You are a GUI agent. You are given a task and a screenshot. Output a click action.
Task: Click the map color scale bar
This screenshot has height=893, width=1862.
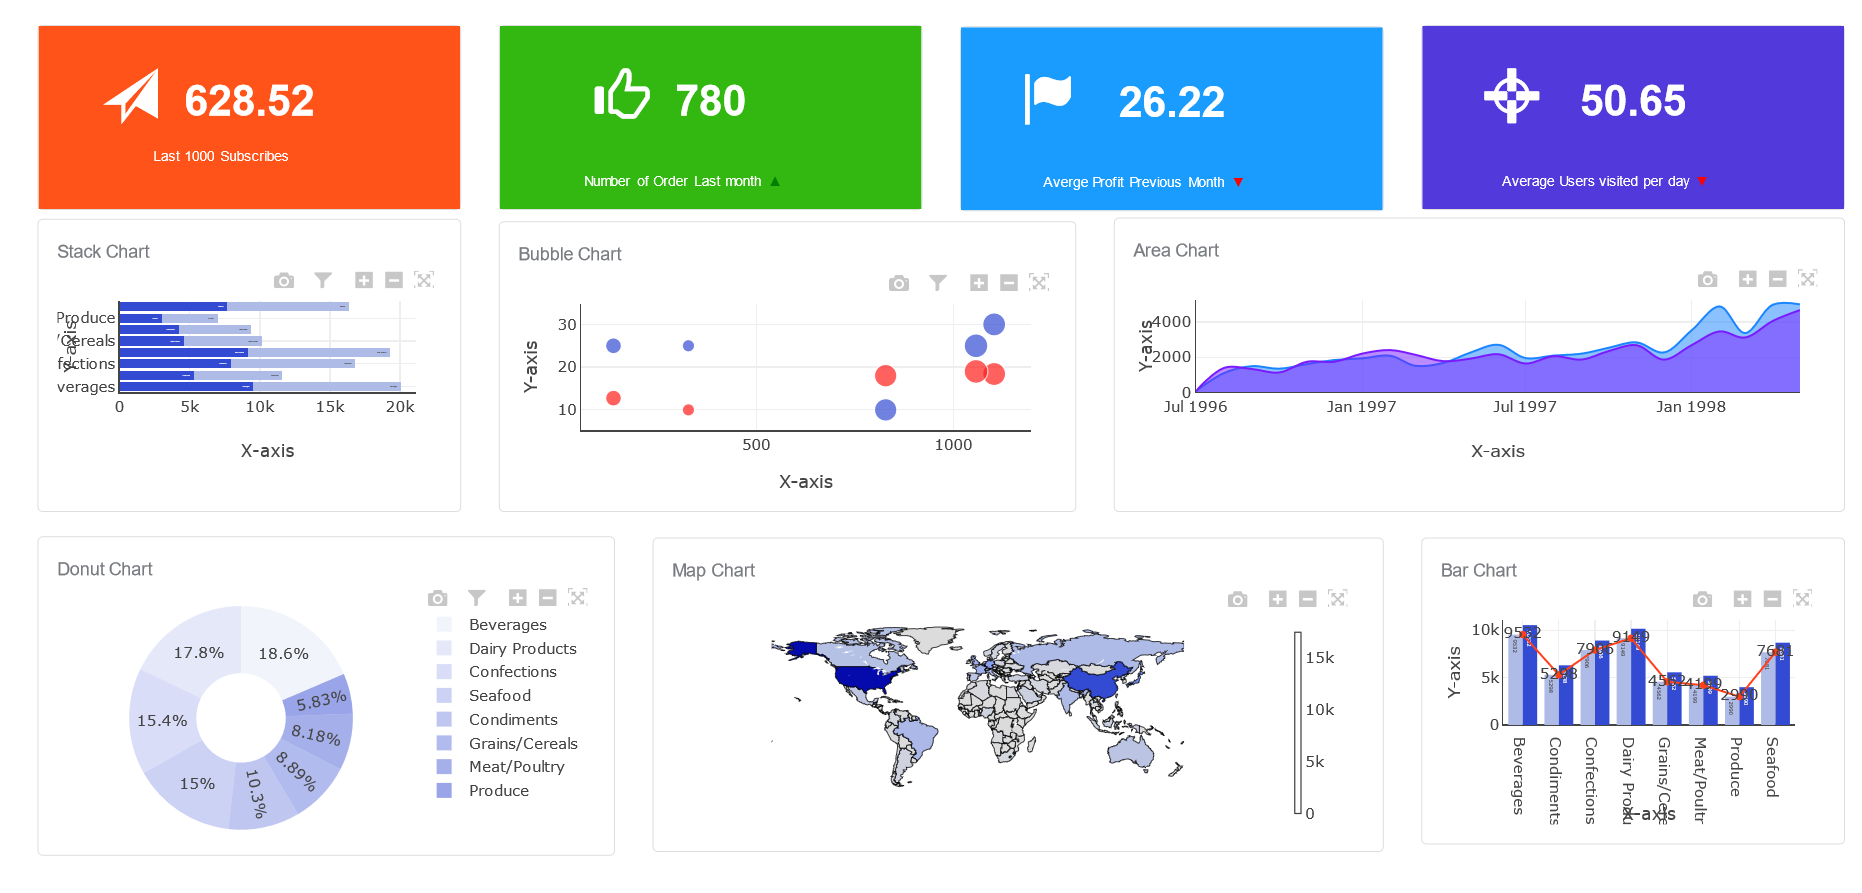pyautogui.click(x=1298, y=722)
